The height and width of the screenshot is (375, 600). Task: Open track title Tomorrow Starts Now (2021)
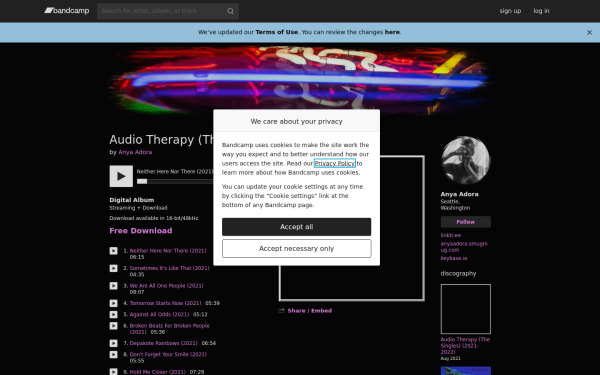click(165, 303)
